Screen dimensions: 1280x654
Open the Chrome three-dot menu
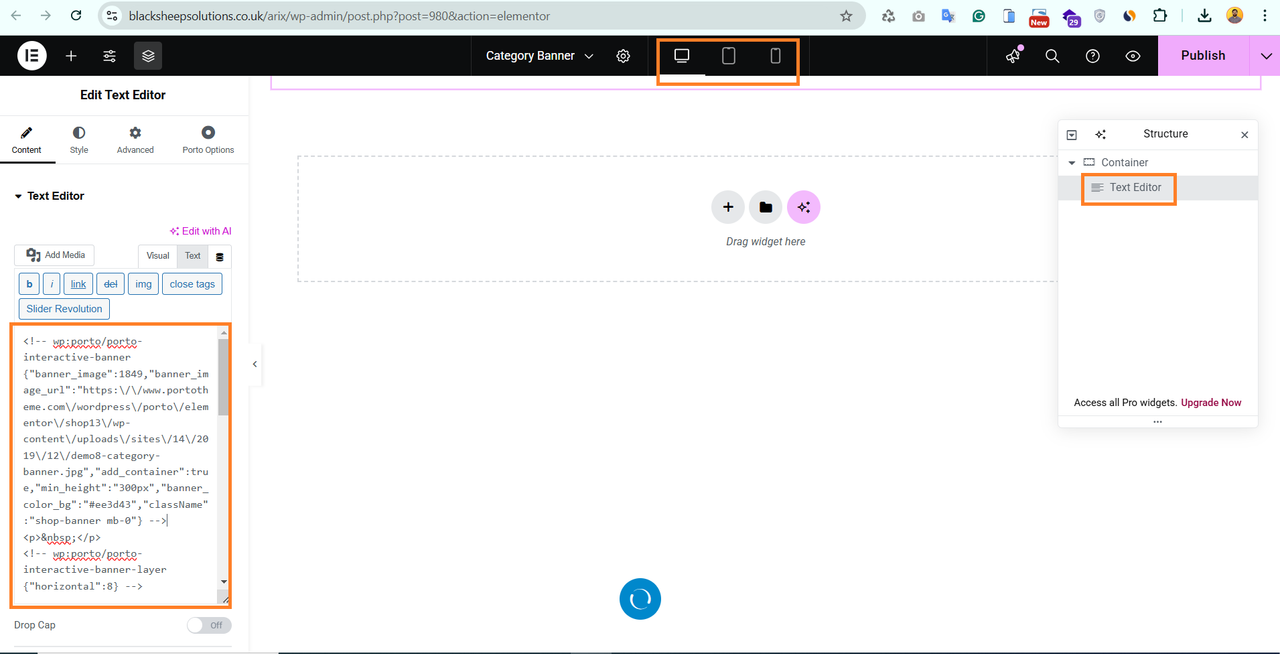pos(1265,16)
